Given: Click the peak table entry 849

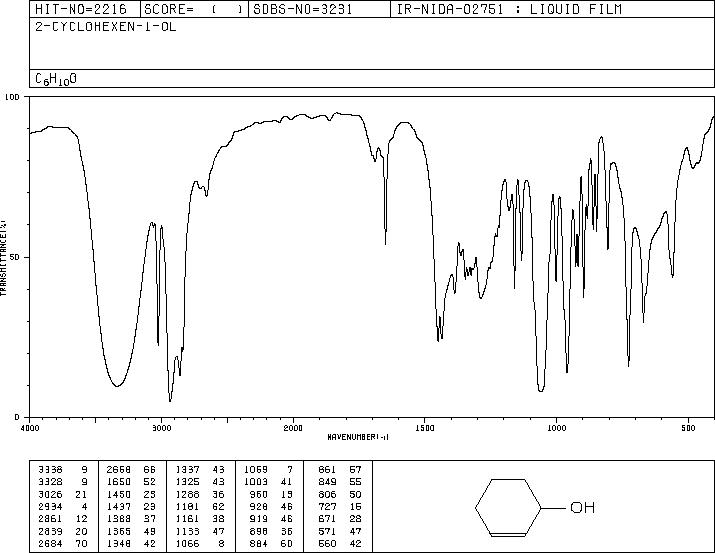Looking at the screenshot, I should pos(327,482).
